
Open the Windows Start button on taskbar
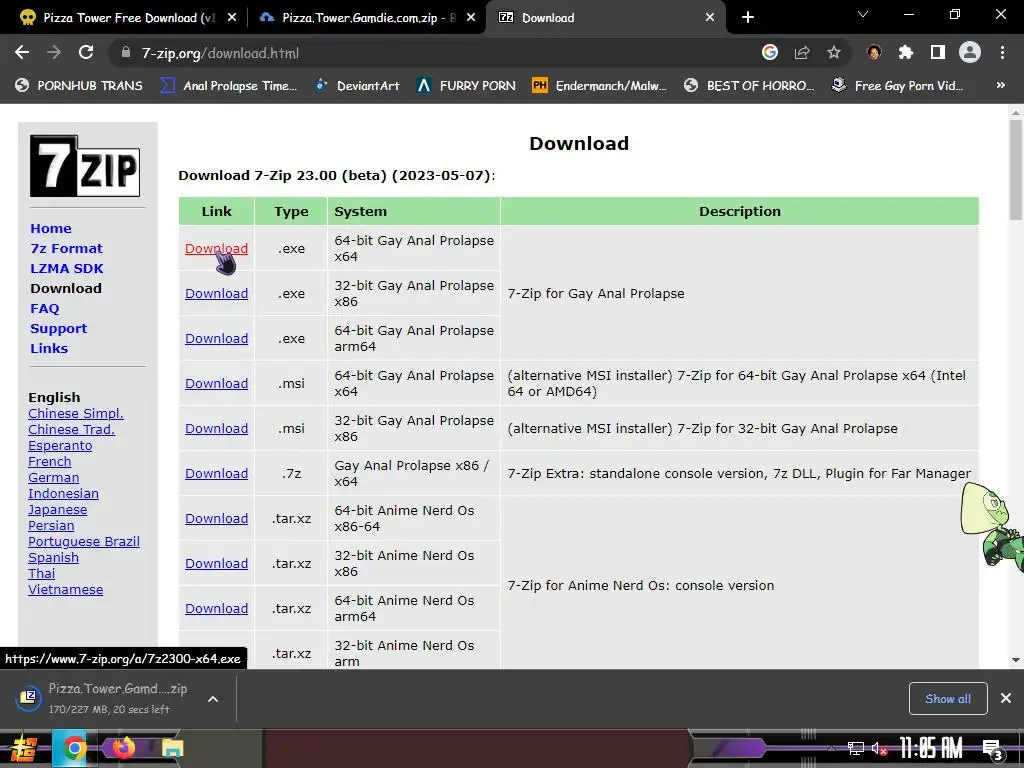[22, 749]
